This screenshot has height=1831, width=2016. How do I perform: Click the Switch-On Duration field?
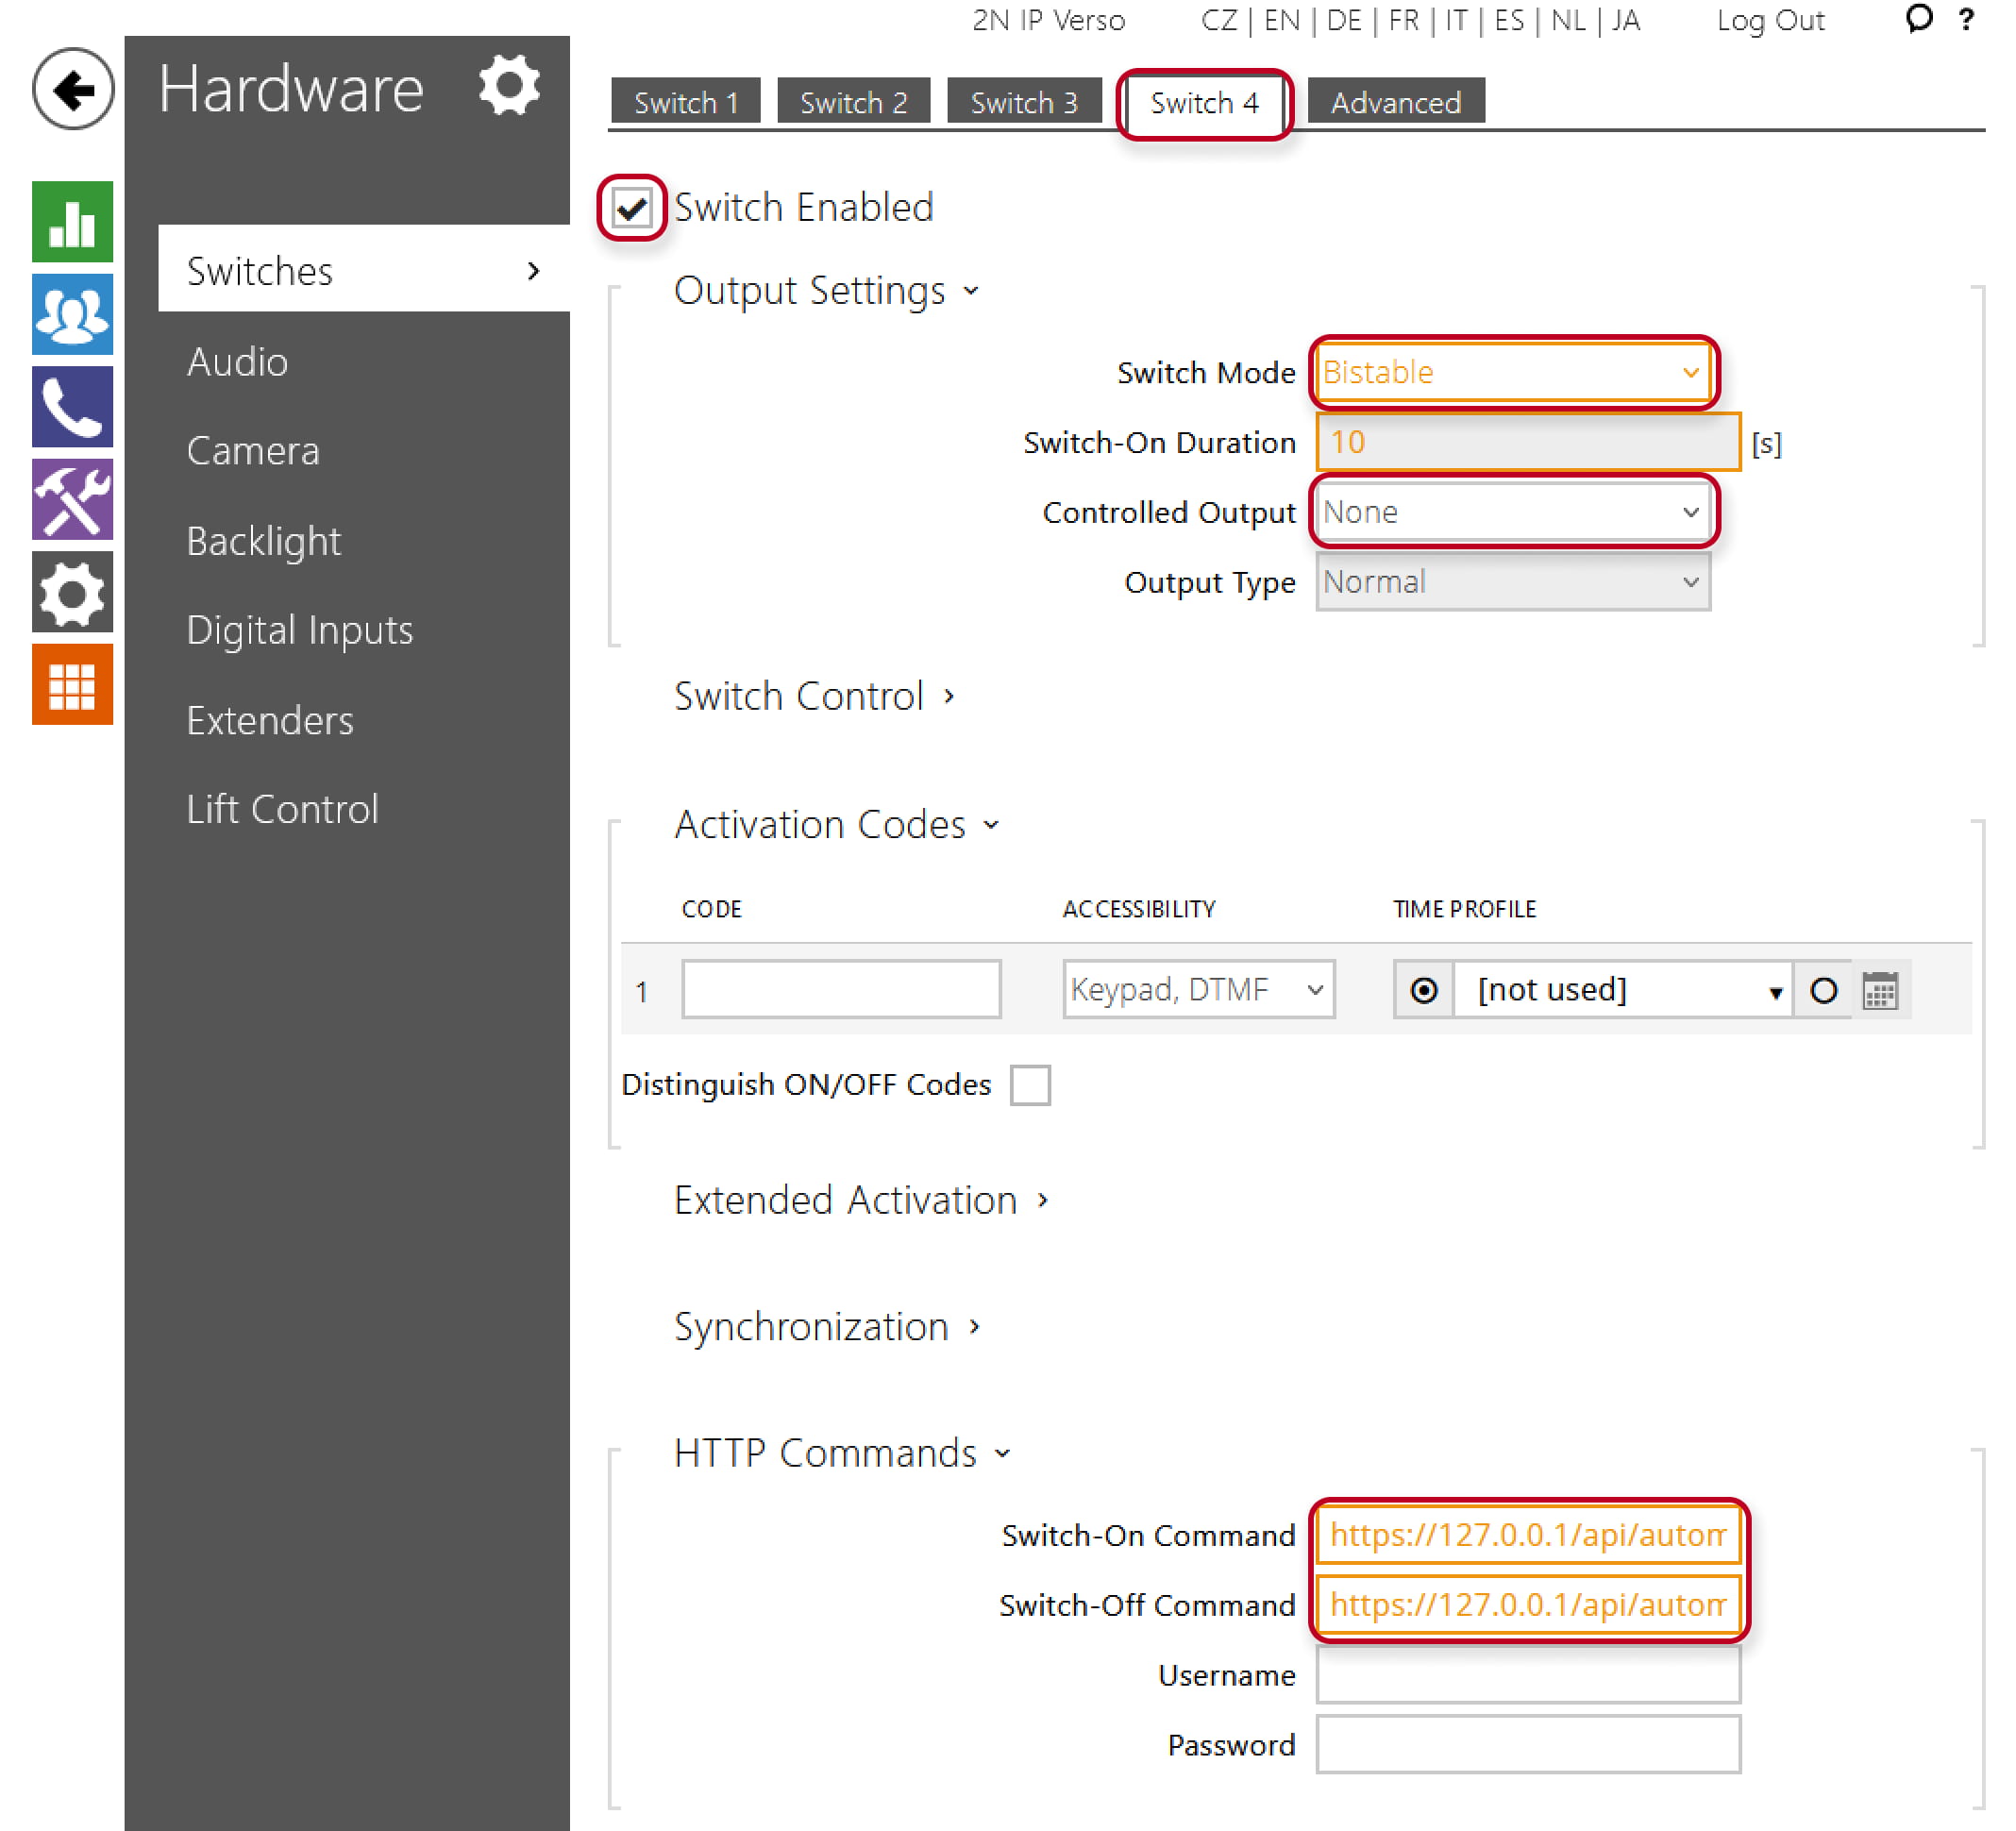click(x=1528, y=442)
